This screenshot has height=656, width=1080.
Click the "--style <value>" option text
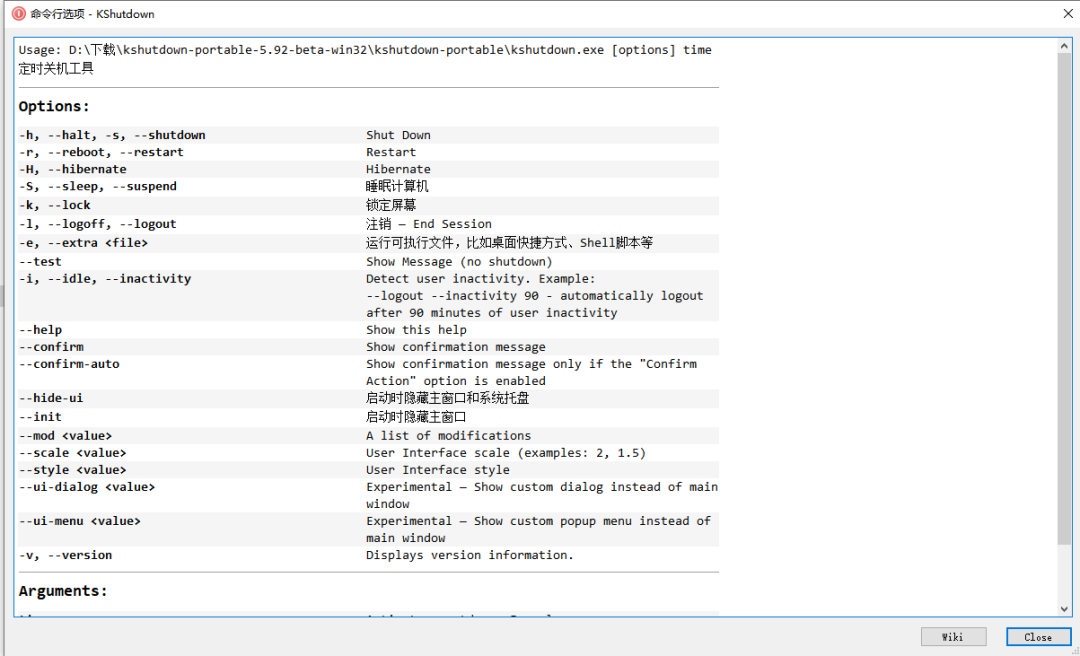pyautogui.click(x=72, y=470)
